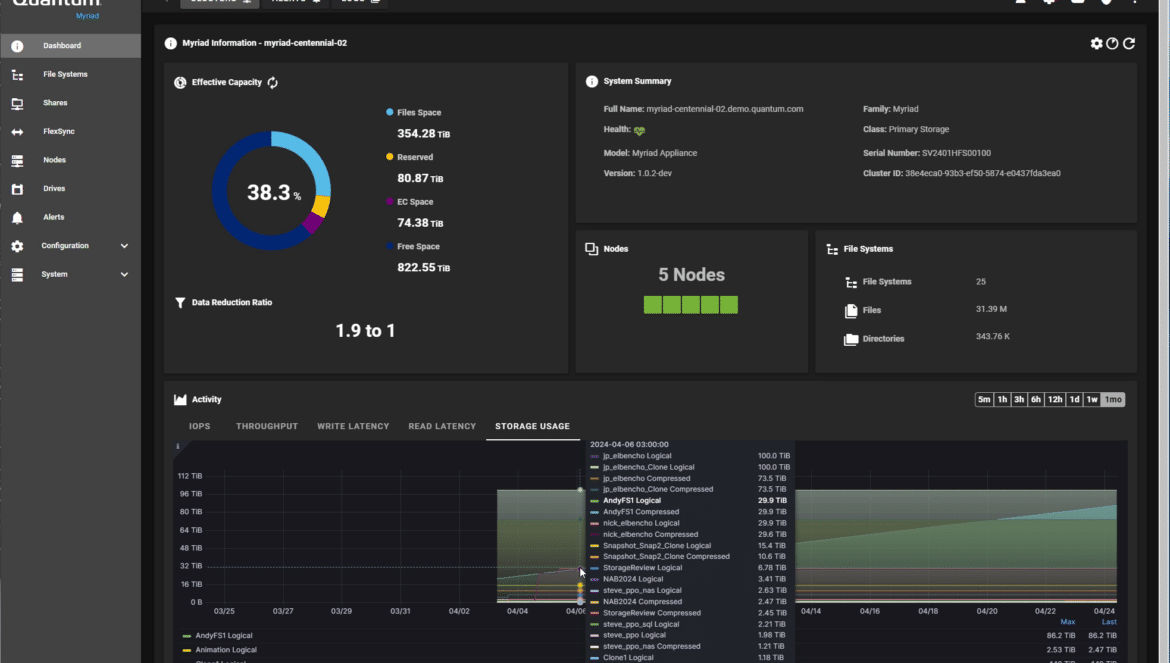Select the 3h time range
The width and height of the screenshot is (1170, 663).
coord(1019,400)
